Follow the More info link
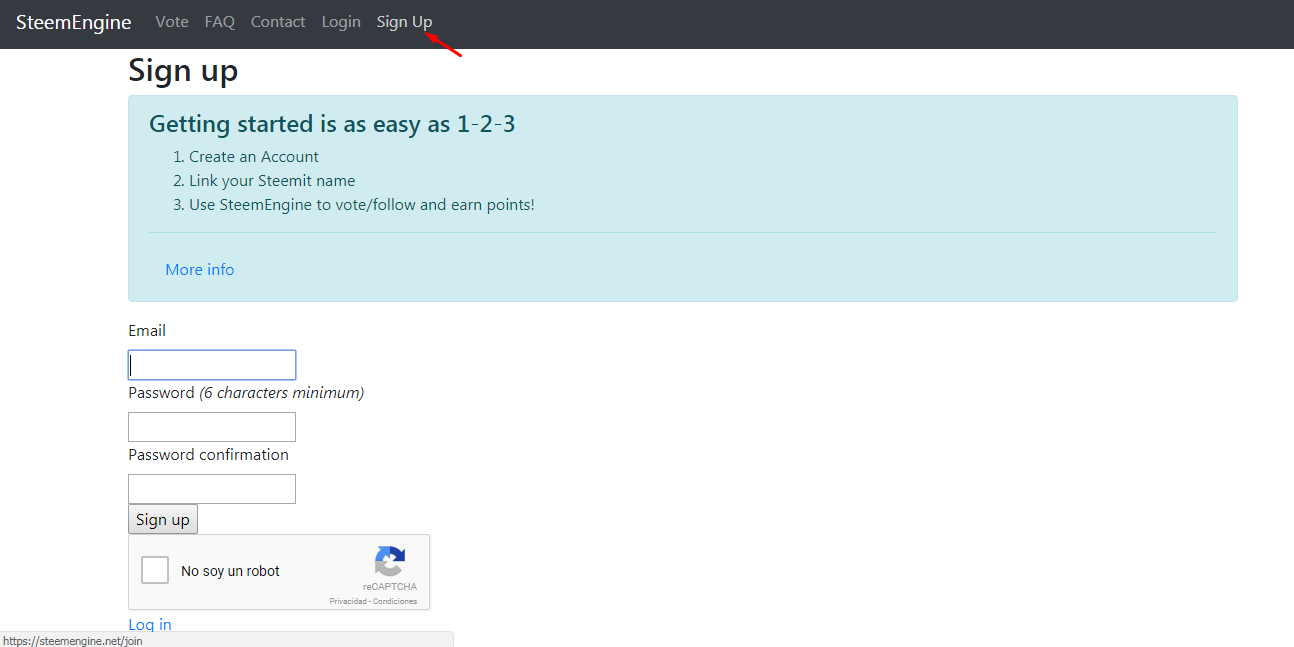The width and height of the screenshot is (1294, 647). [x=200, y=270]
